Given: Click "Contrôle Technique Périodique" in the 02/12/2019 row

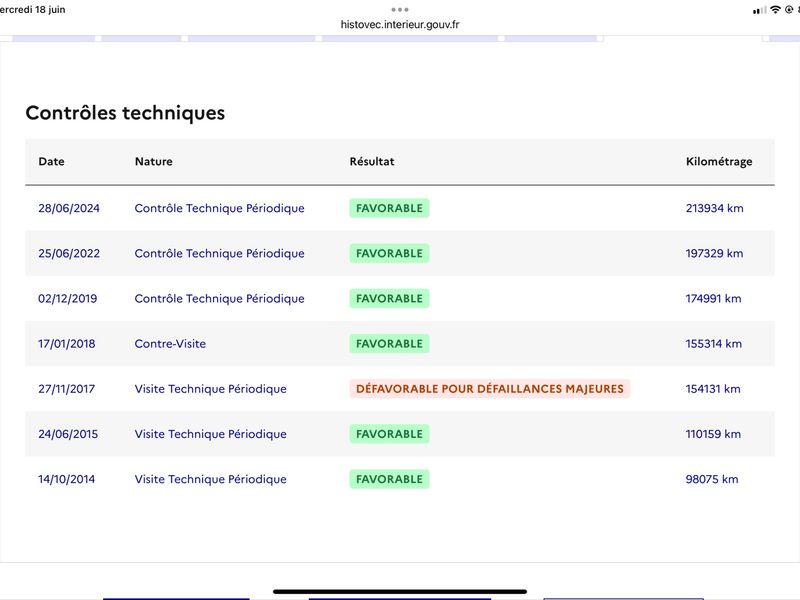Looking at the screenshot, I should (x=219, y=298).
